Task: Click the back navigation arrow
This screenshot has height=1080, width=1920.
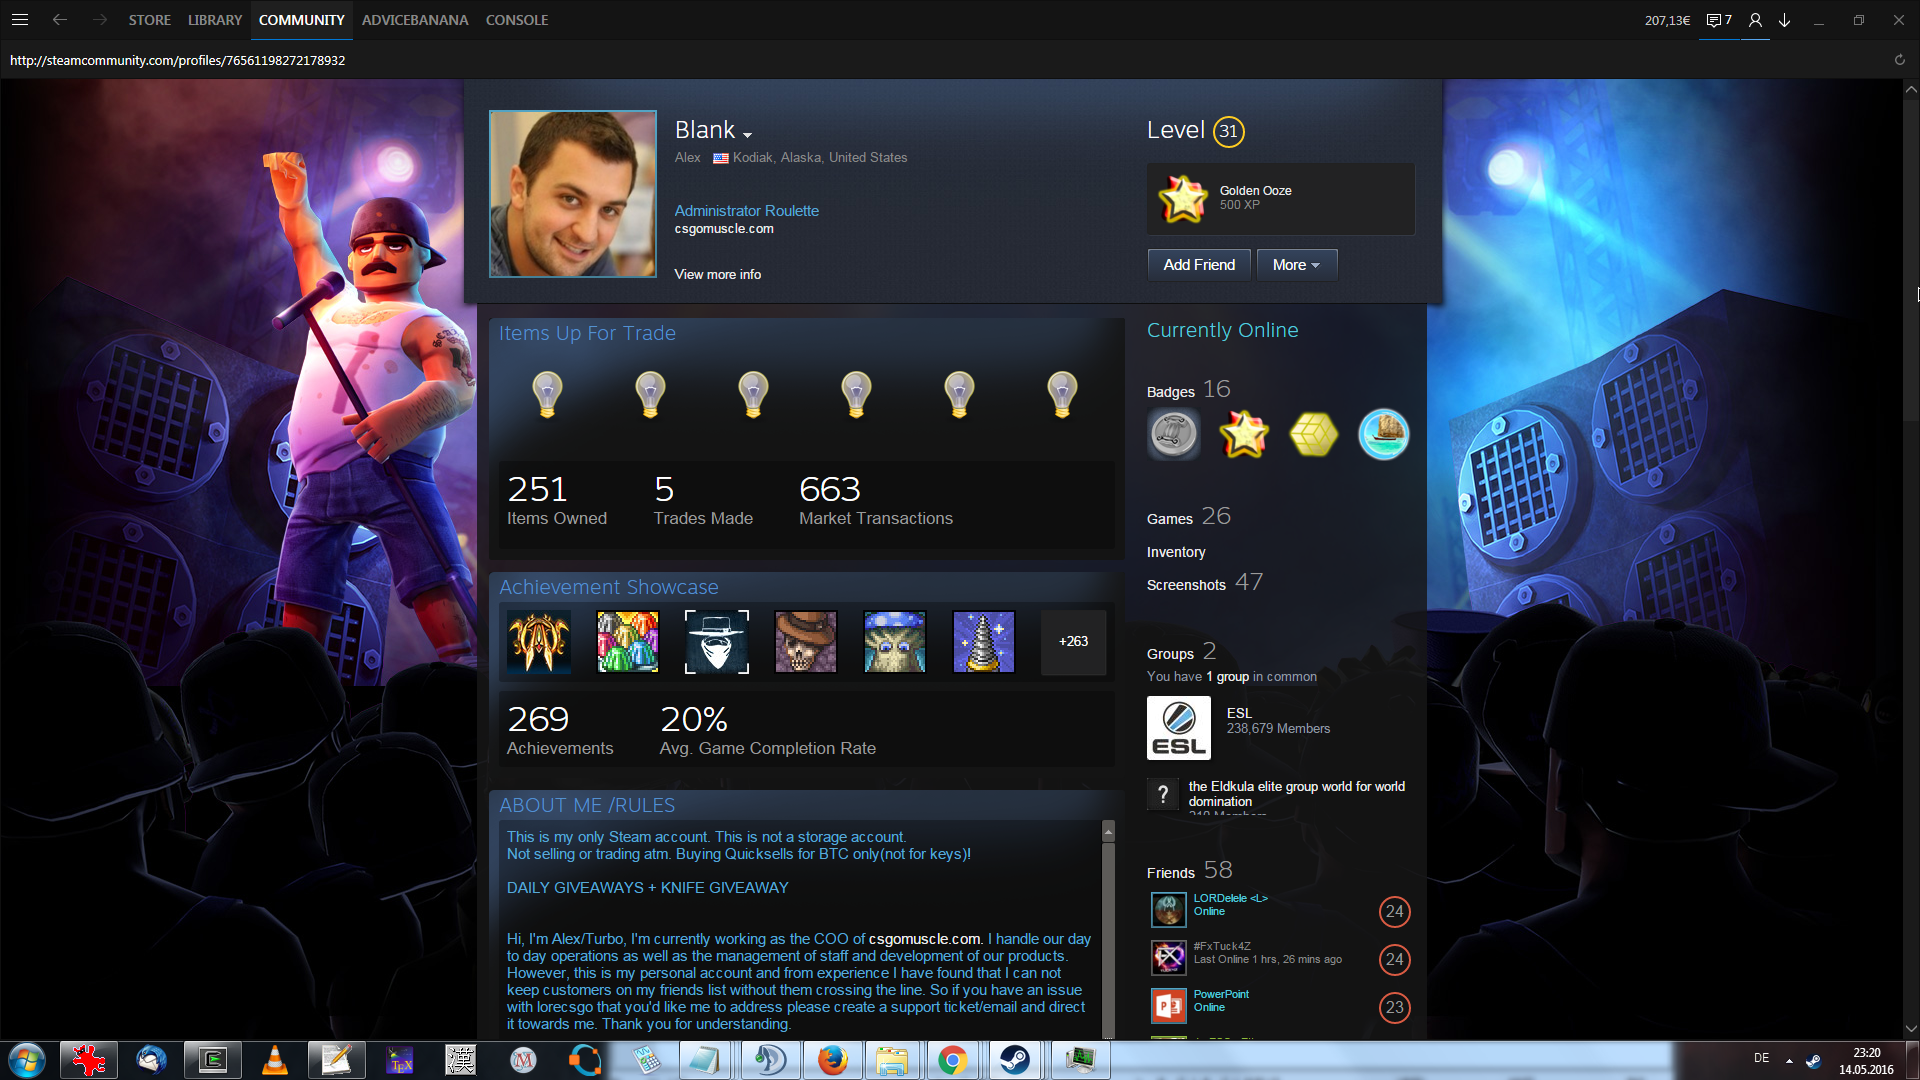Action: [x=60, y=20]
